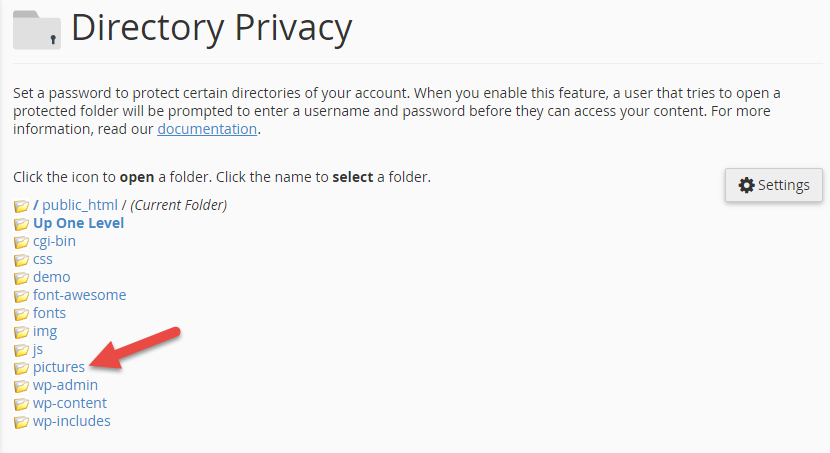Screen dimensions: 830x453
Task: Open the js folder via its icon
Action: [x=21, y=350]
